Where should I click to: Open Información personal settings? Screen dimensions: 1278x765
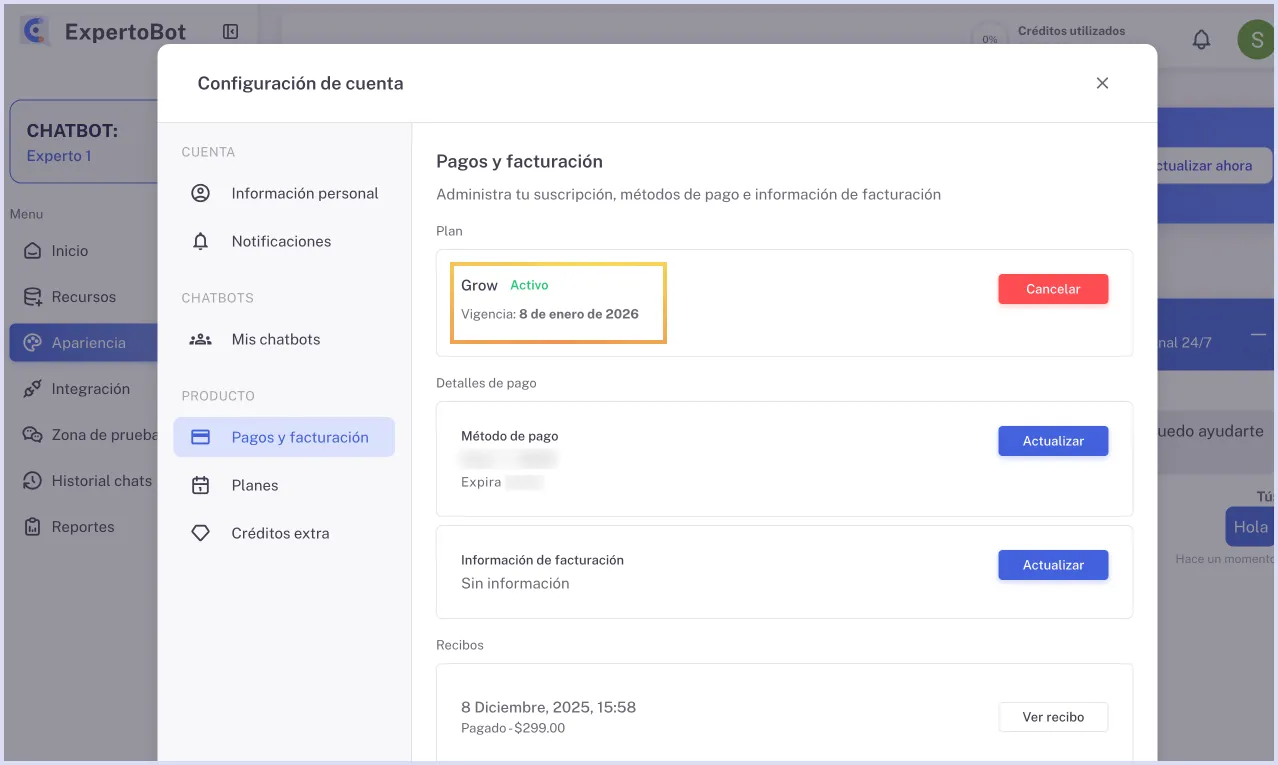284,193
